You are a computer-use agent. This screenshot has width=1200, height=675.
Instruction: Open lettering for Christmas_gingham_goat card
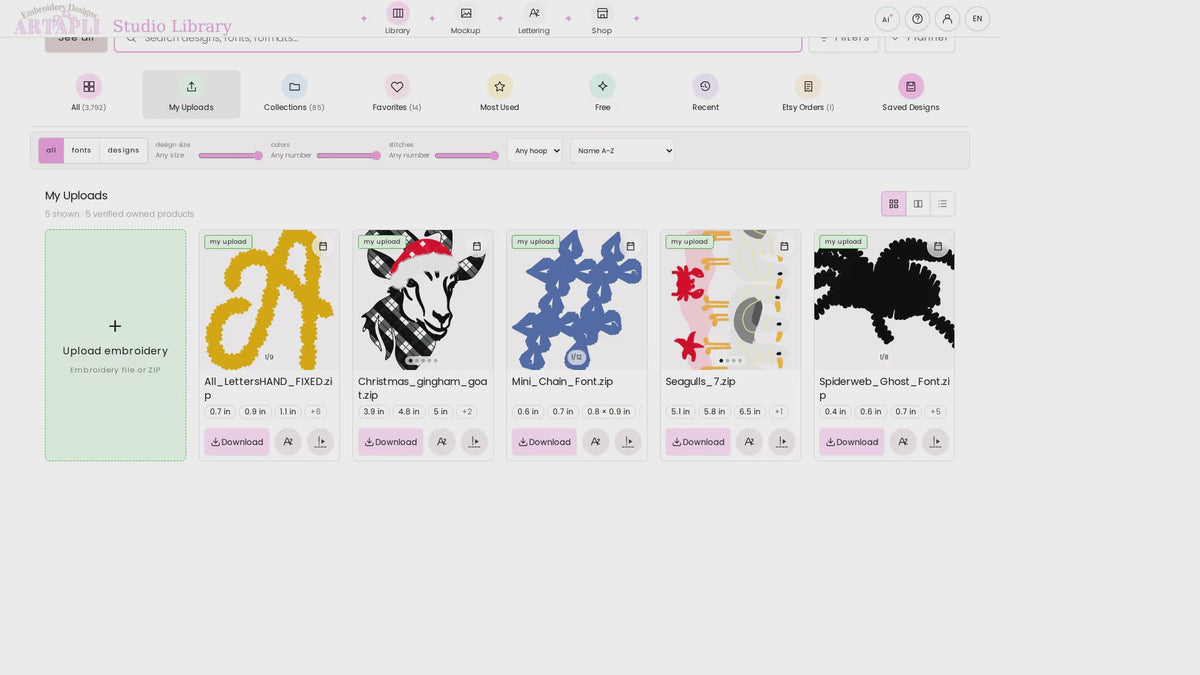(442, 442)
